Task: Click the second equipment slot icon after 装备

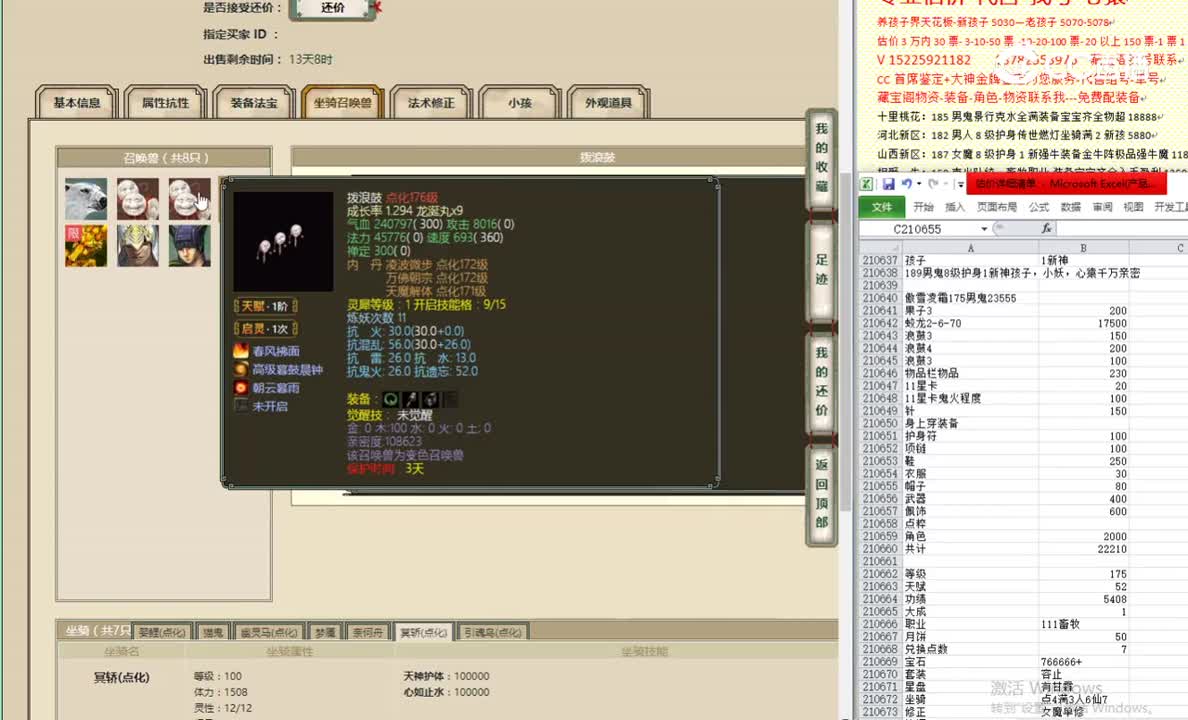Action: coord(411,399)
